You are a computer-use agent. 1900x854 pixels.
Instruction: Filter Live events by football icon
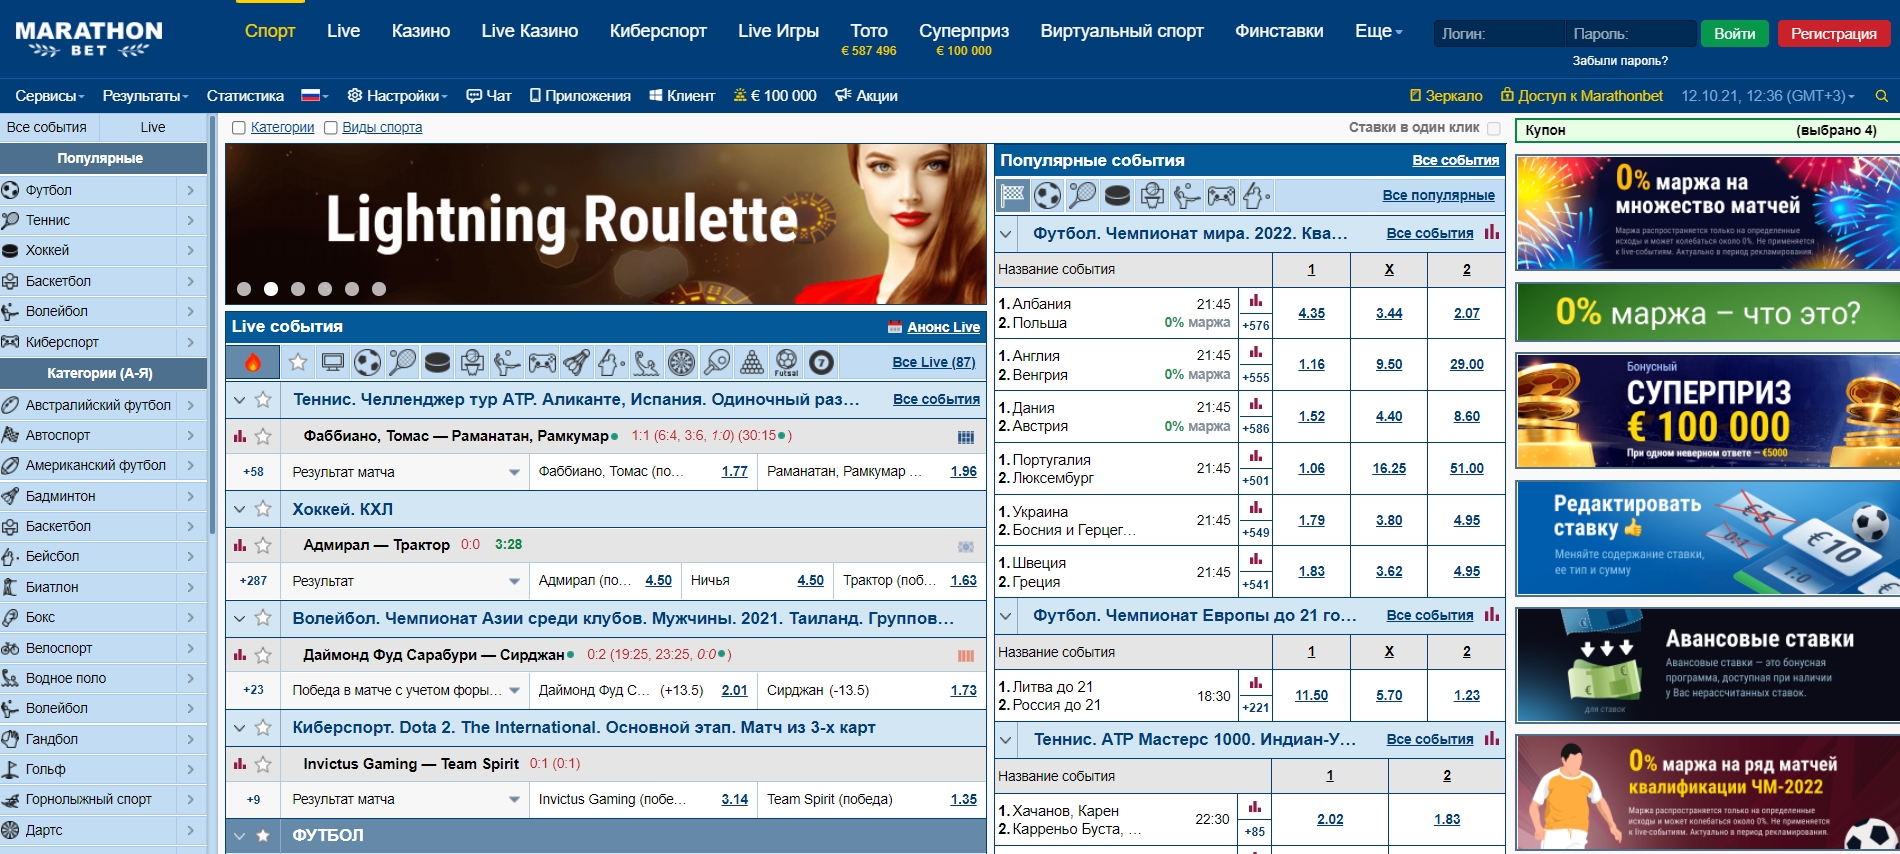(368, 362)
